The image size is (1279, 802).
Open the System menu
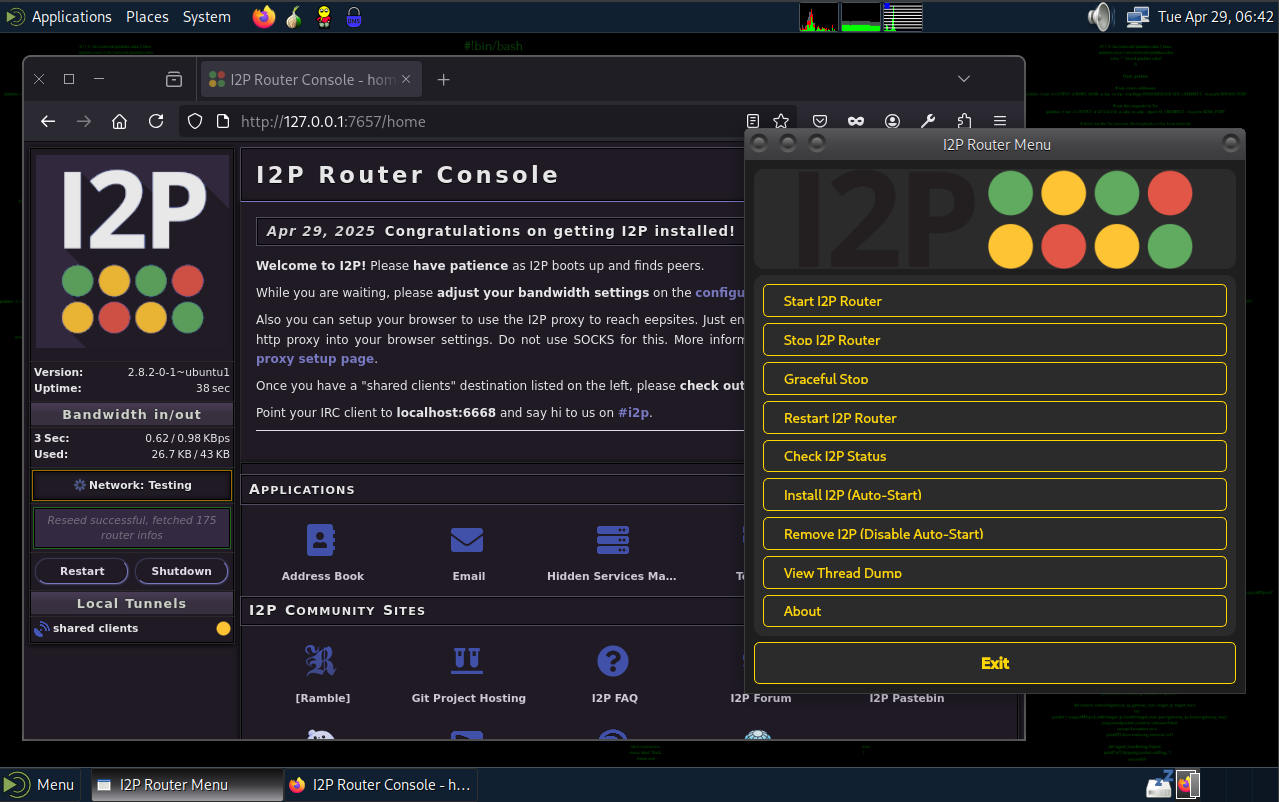tap(206, 17)
